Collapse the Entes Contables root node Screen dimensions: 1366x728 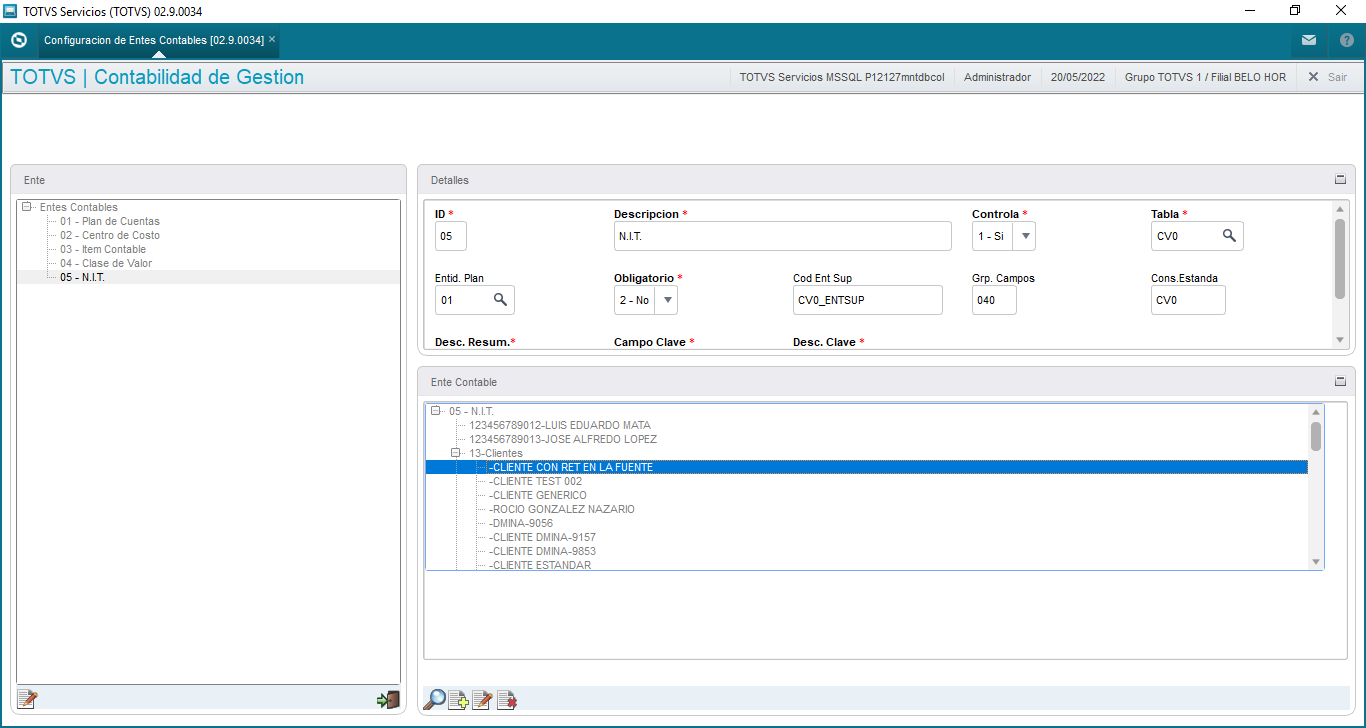click(26, 207)
